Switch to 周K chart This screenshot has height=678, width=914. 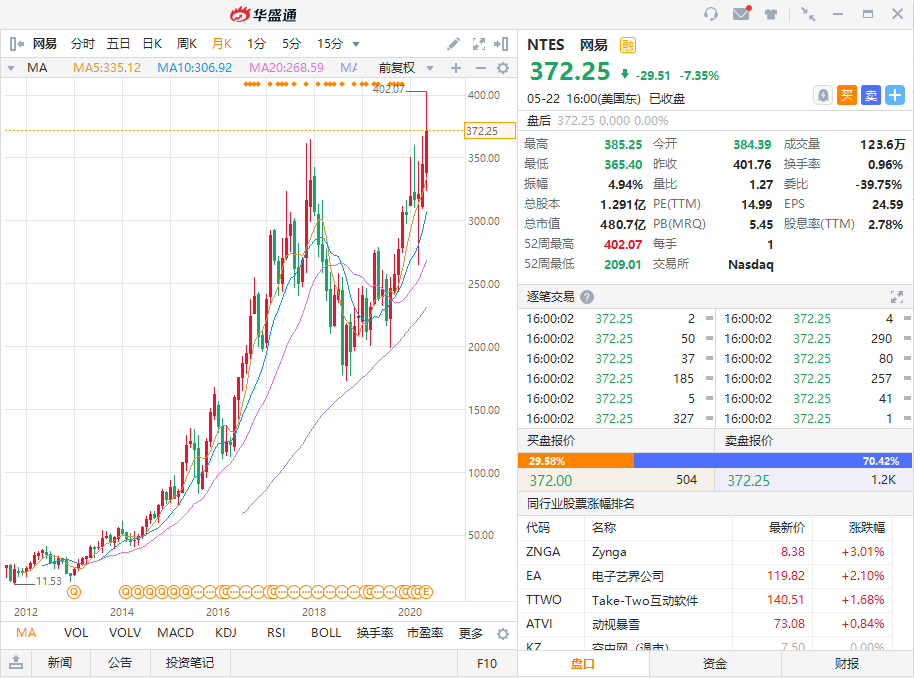click(x=187, y=44)
